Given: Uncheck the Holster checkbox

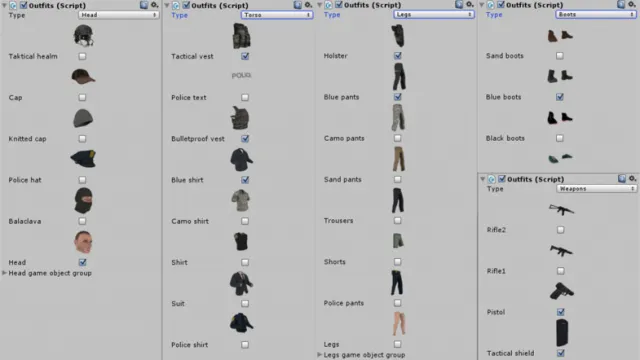Looking at the screenshot, I should point(398,56).
